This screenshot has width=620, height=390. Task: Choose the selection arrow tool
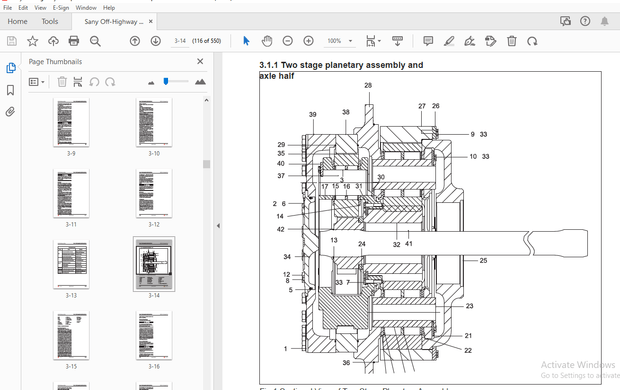pos(246,41)
